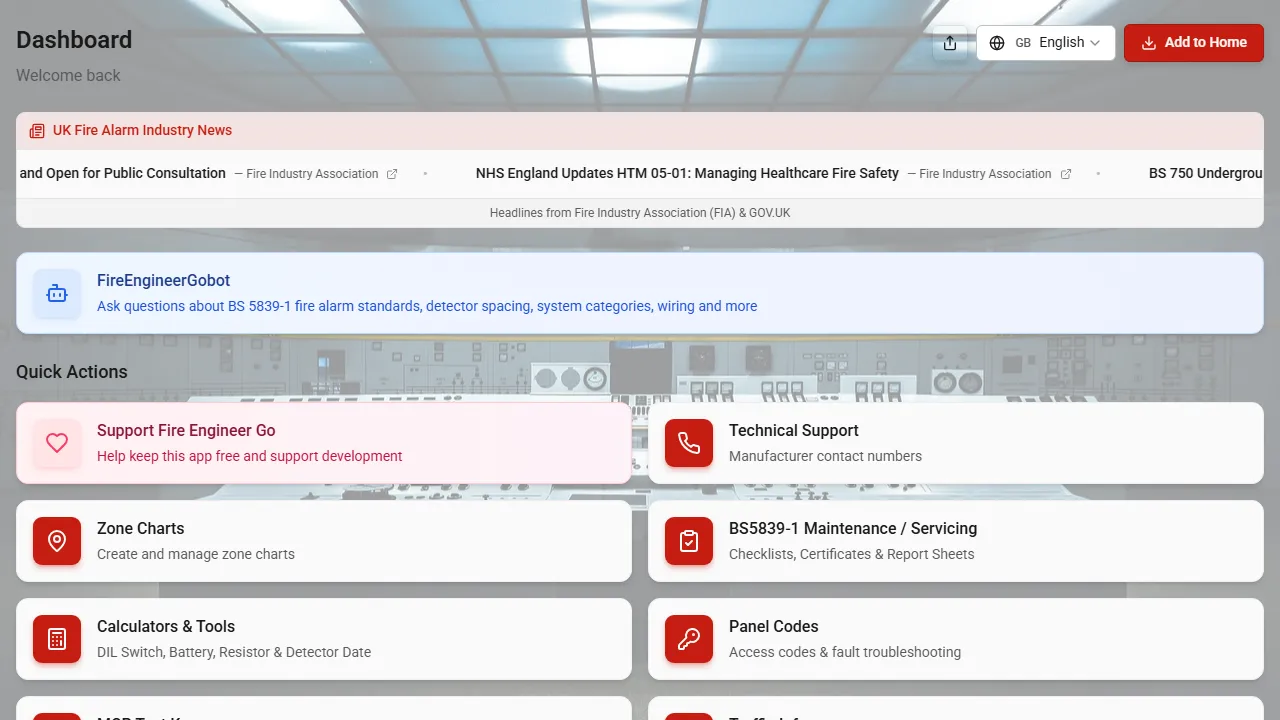1280x720 pixels.
Task: Open the English language dropdown
Action: coord(1046,42)
